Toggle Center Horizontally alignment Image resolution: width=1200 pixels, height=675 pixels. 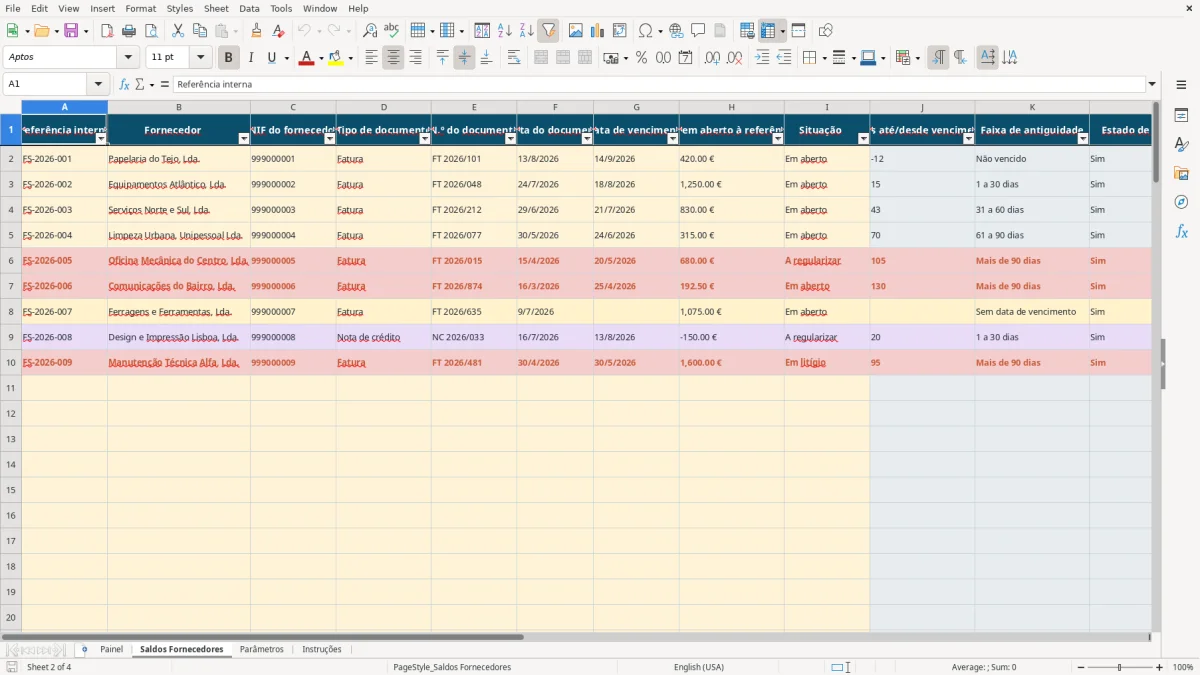(393, 58)
